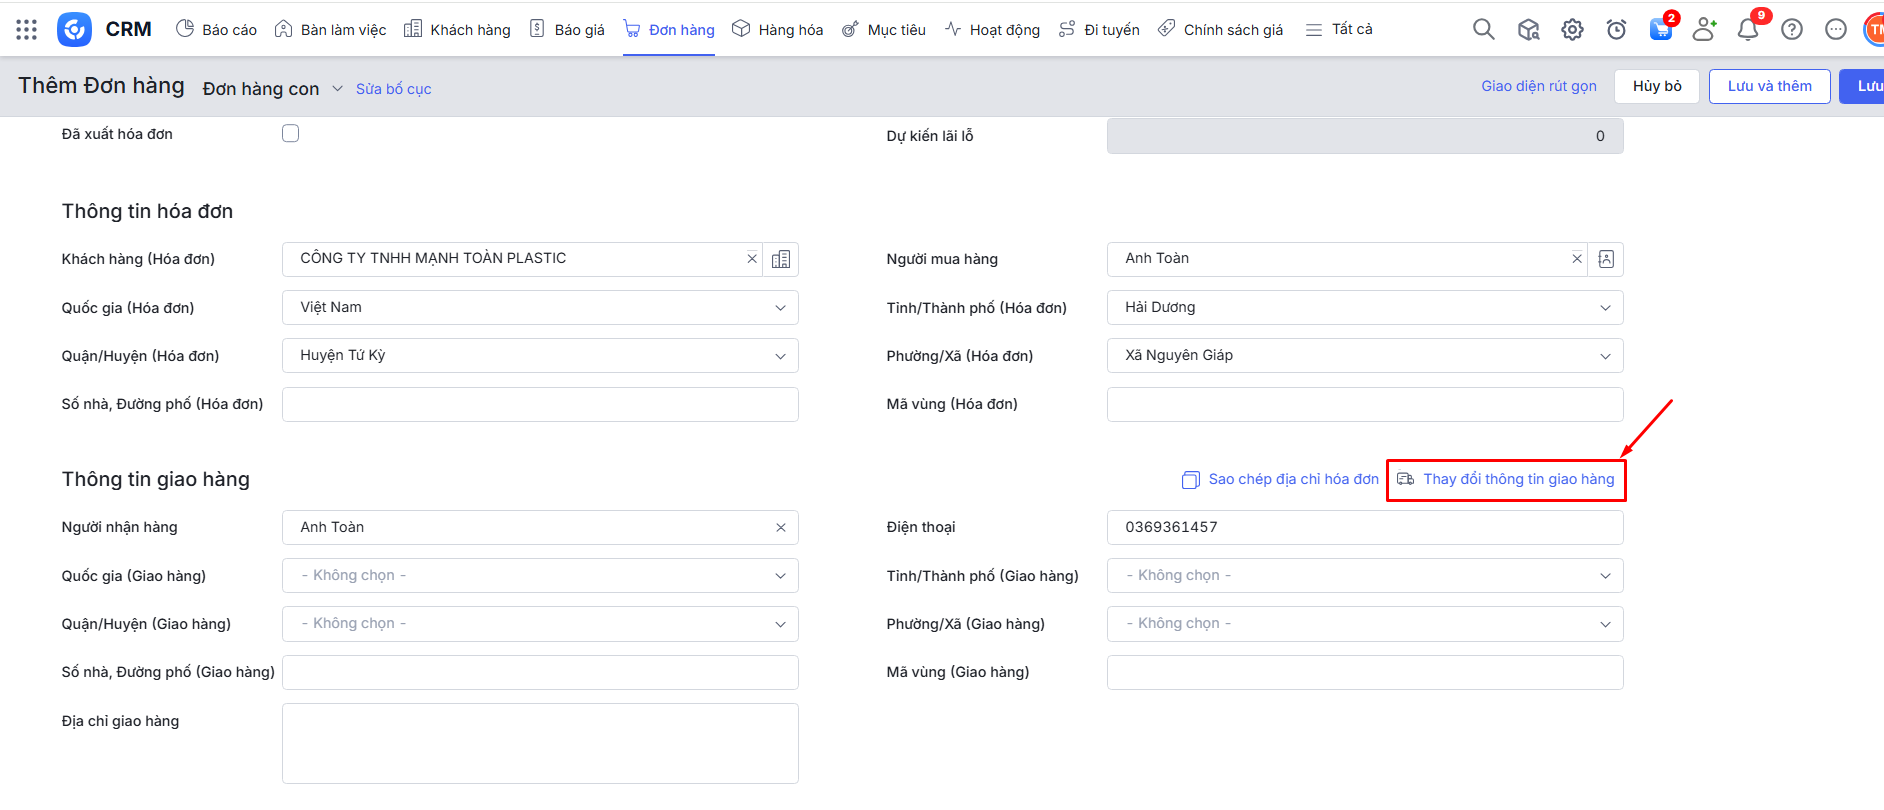The width and height of the screenshot is (1884, 810).
Task: Click company lookup icon beside Khách hàng field
Action: pyautogui.click(x=781, y=259)
